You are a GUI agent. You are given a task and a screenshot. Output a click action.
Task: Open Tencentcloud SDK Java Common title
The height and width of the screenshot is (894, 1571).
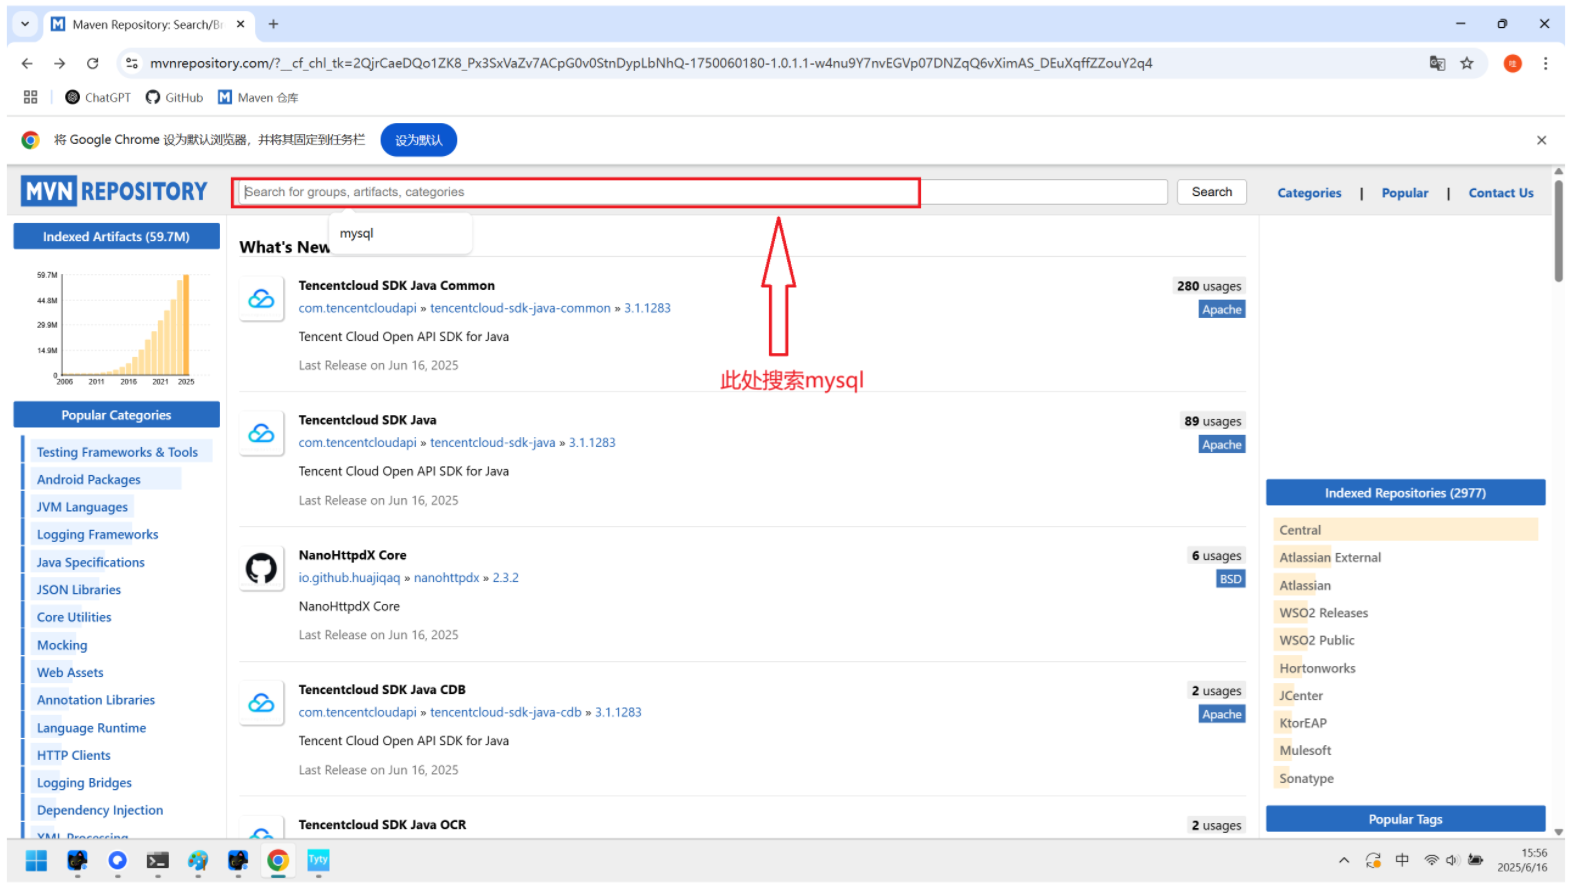click(x=396, y=286)
